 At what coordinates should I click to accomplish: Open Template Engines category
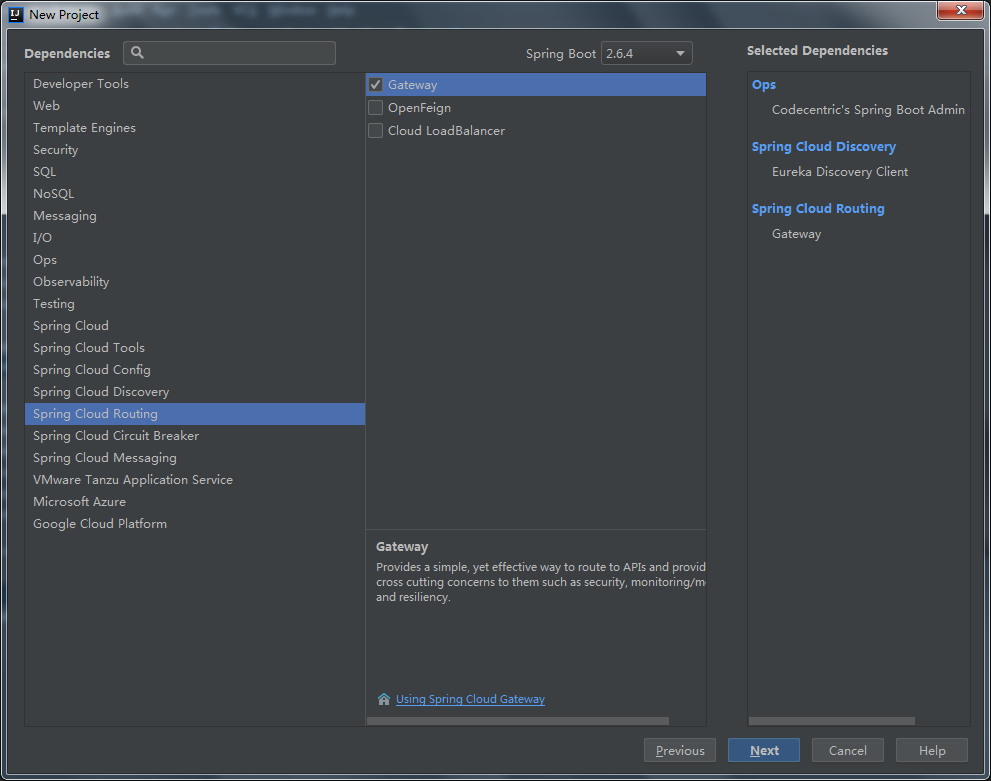point(195,128)
